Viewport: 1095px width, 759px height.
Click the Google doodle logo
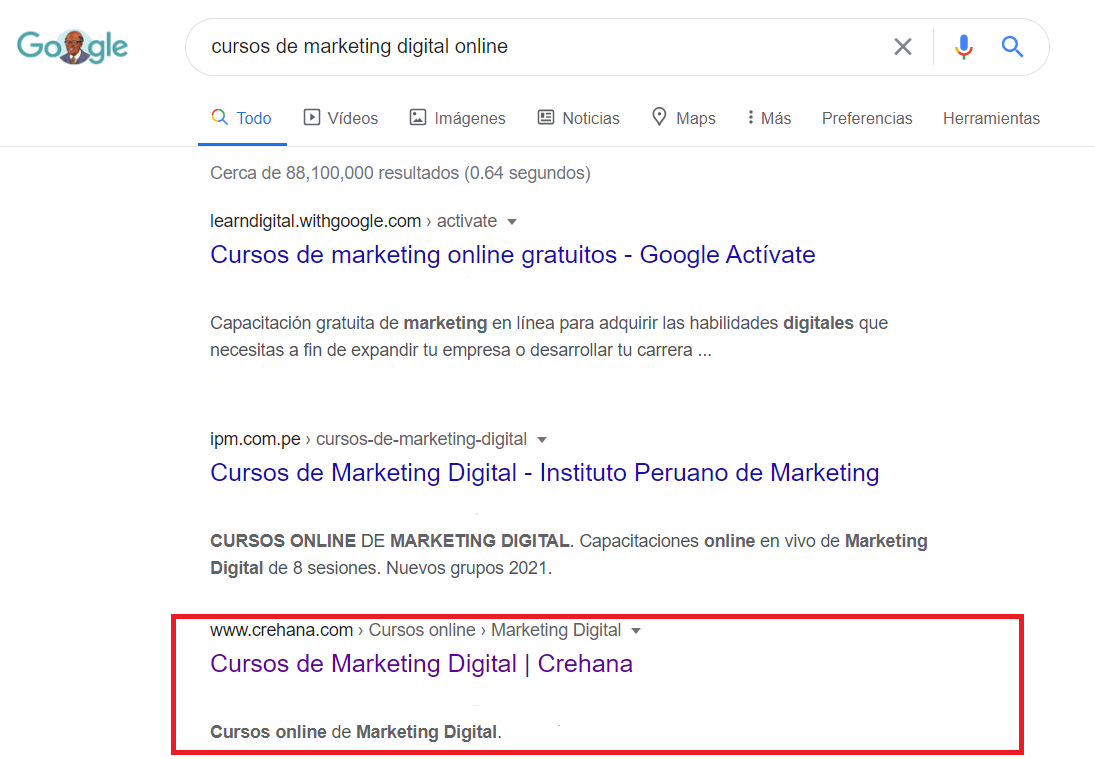[x=72, y=46]
